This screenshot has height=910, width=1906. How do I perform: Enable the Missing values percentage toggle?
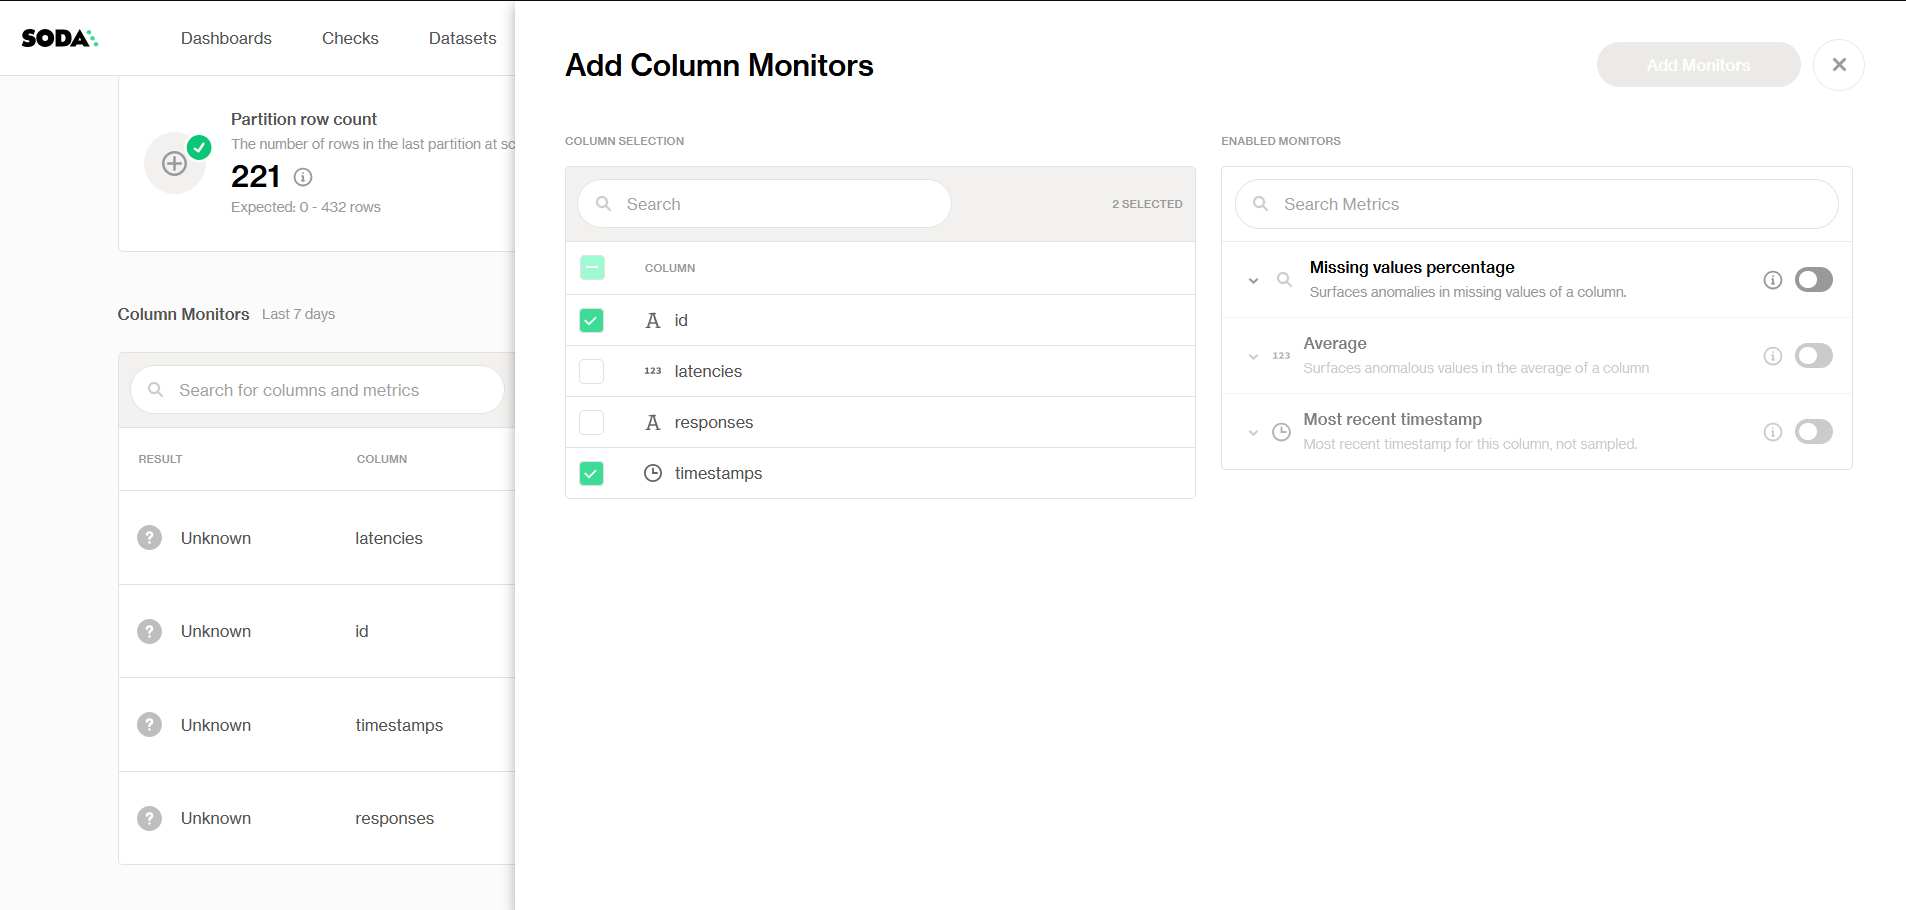point(1813,280)
